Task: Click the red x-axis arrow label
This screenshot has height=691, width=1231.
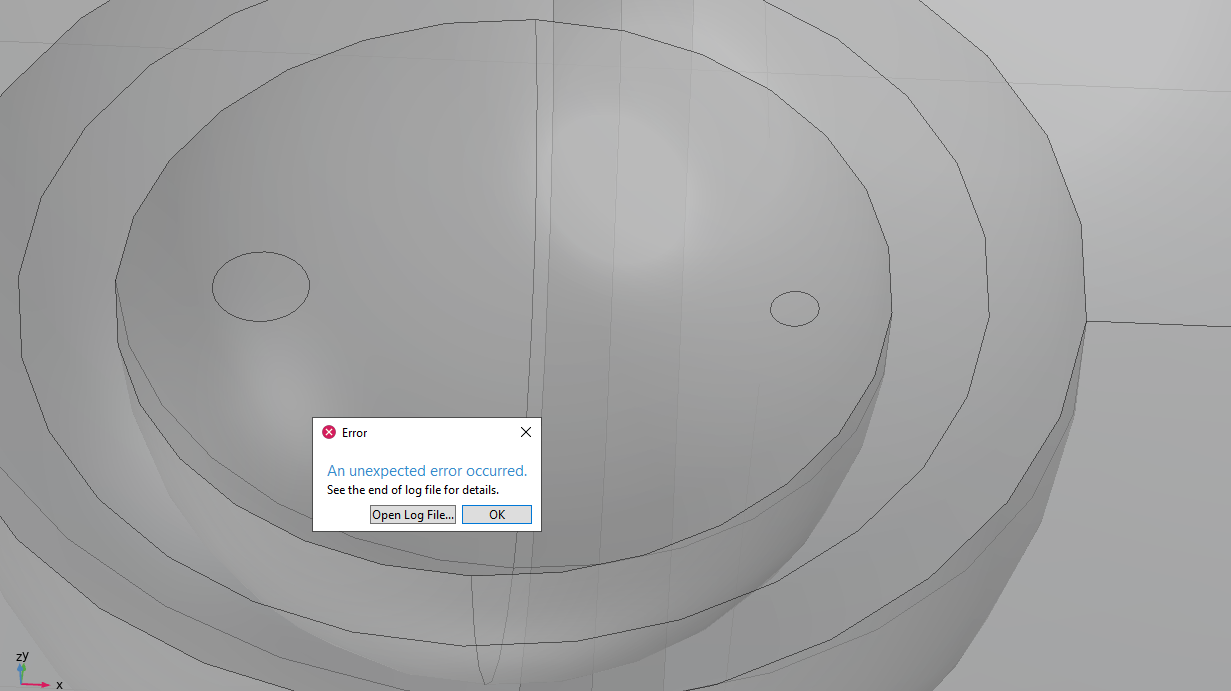Action: tap(59, 685)
